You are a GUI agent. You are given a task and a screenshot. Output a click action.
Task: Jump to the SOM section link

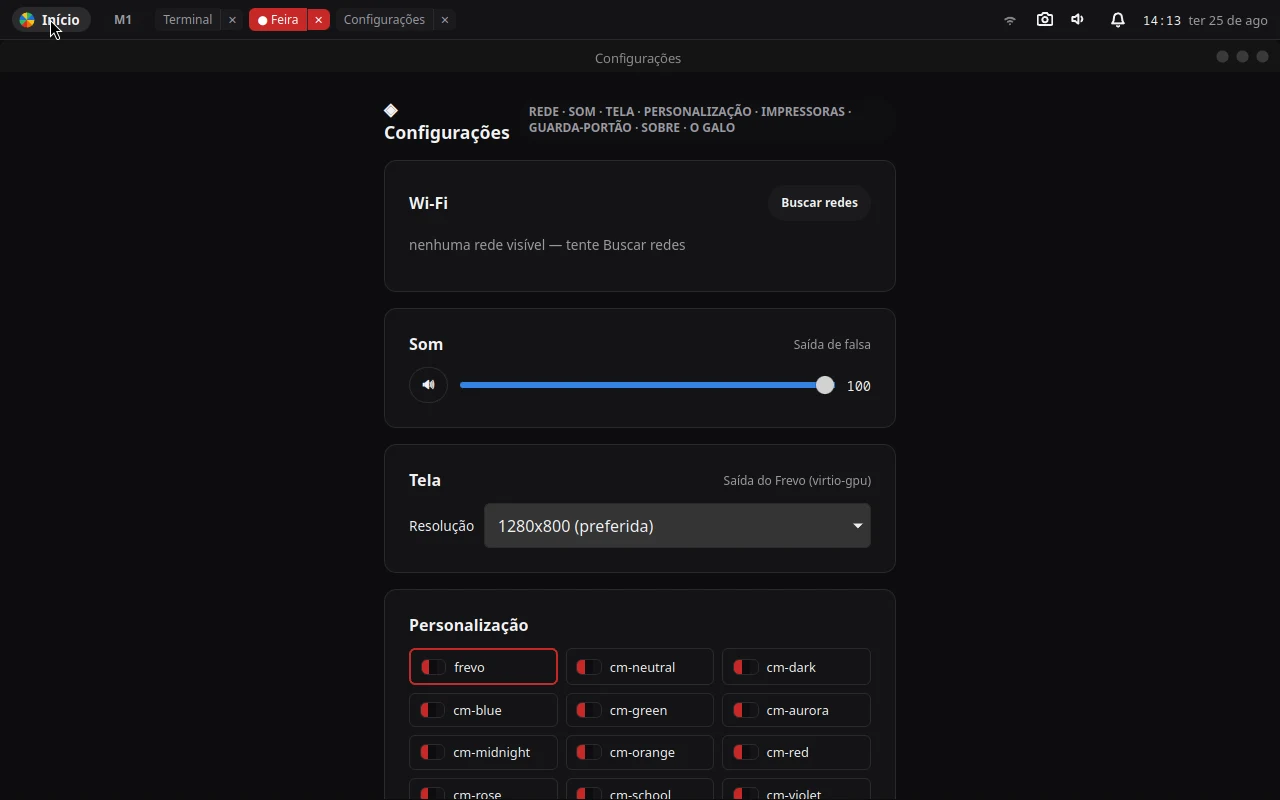[x=582, y=111]
